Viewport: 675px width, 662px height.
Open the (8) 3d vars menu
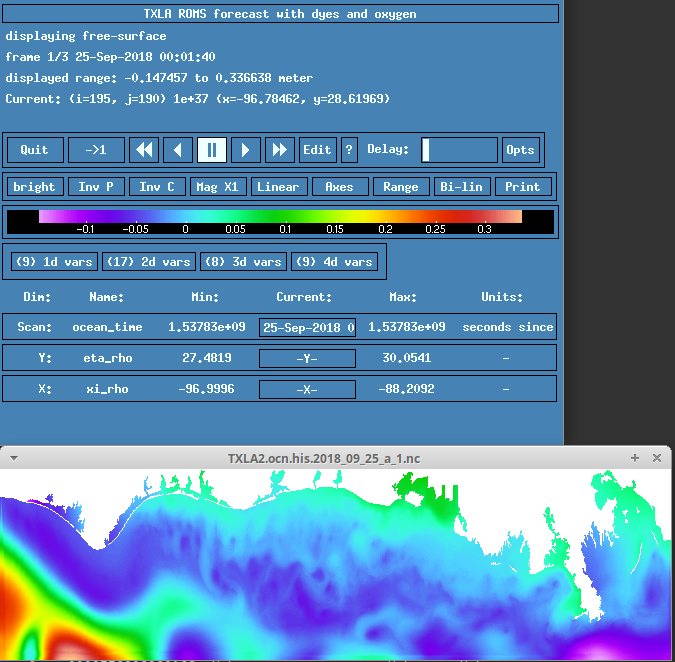243,262
